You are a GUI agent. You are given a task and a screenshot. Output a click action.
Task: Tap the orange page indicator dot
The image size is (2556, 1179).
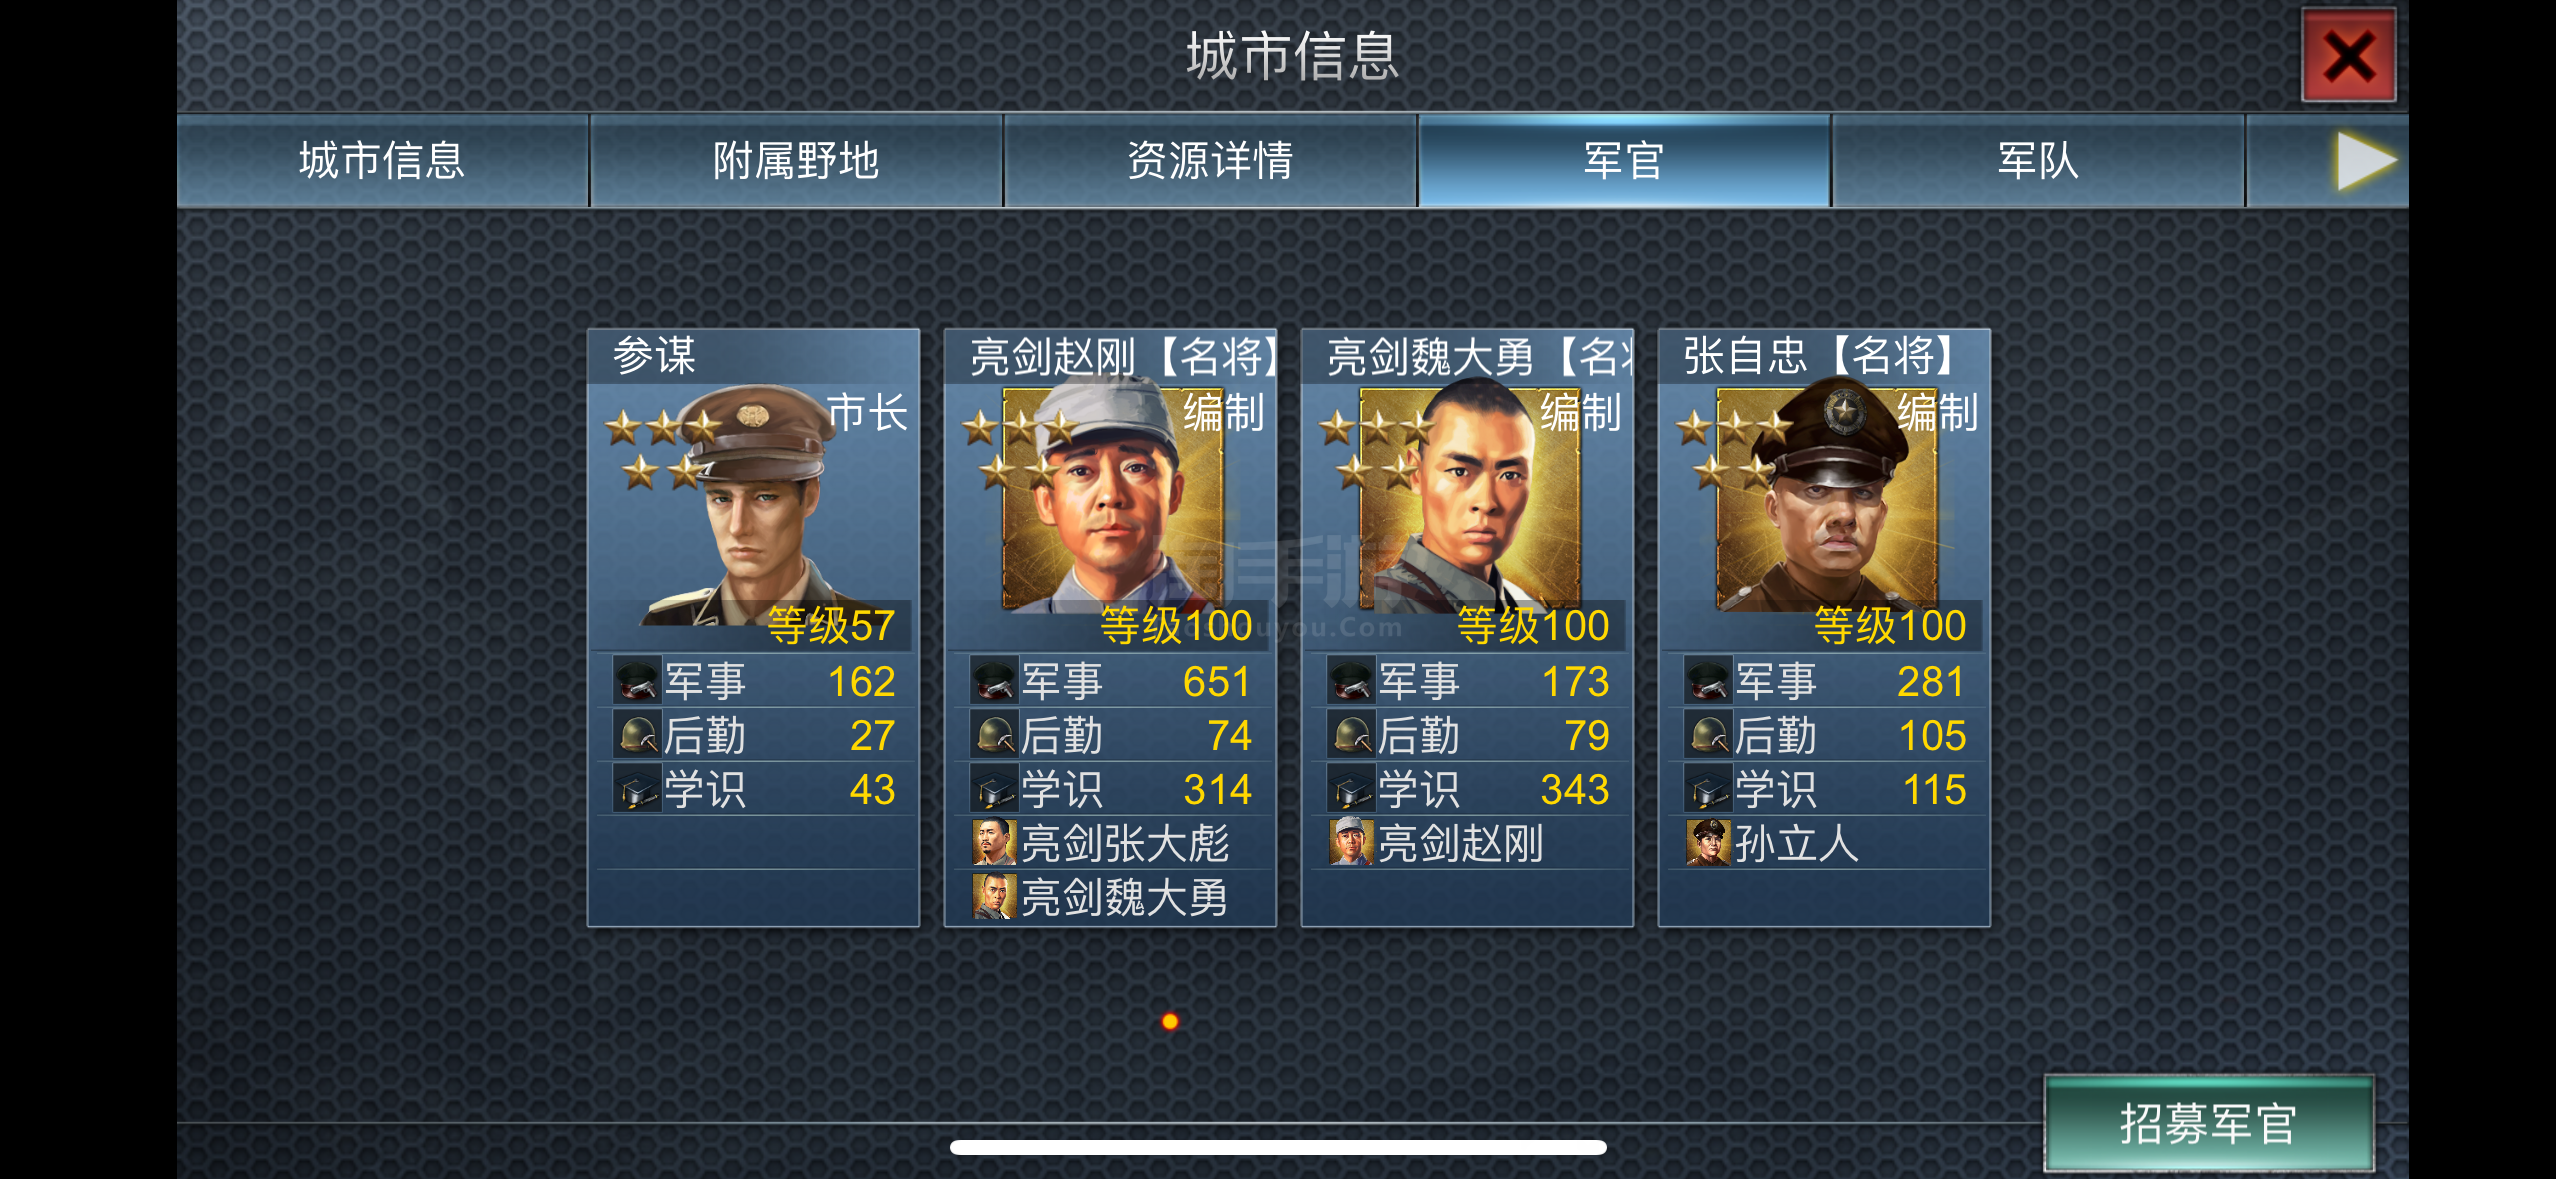[x=1170, y=1021]
